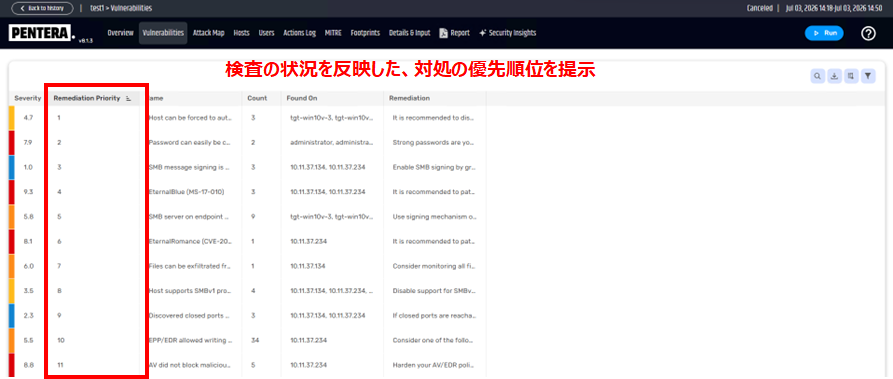Open the column settings icon
893x379 pixels.
tap(851, 76)
